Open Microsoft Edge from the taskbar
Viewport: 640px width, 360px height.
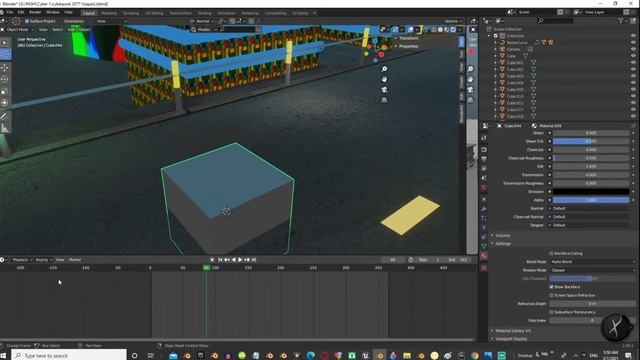coord(311,356)
